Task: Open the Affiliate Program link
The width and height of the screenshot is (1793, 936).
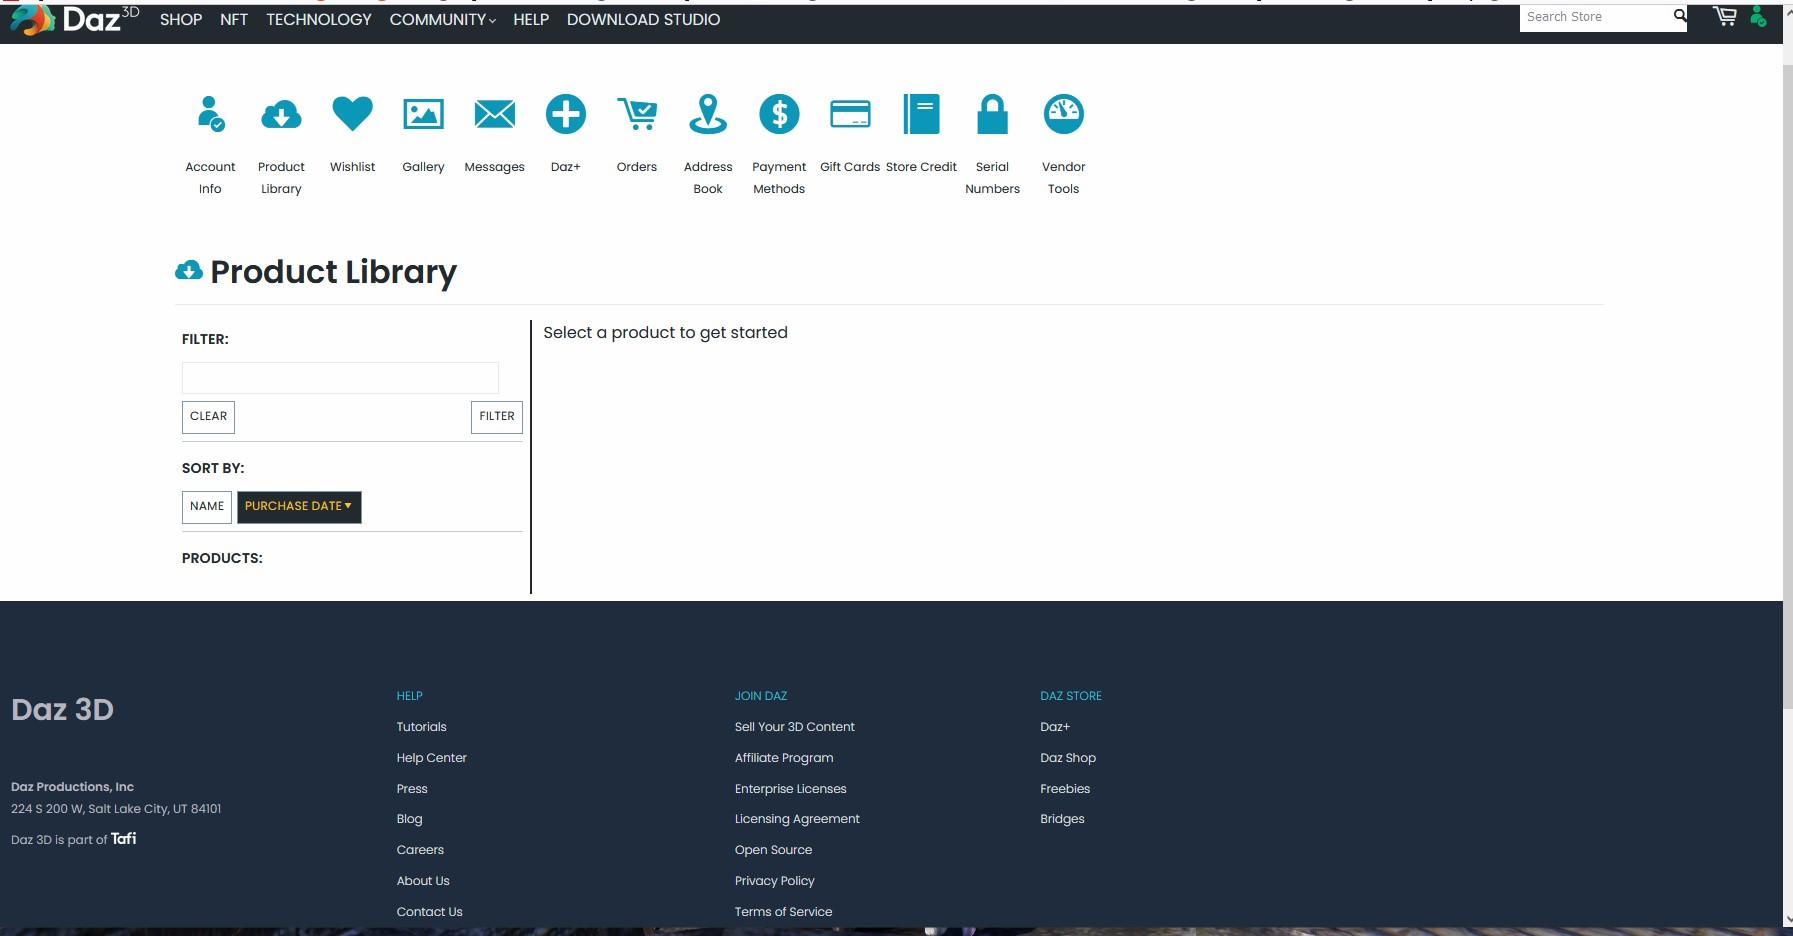Action: pos(784,758)
